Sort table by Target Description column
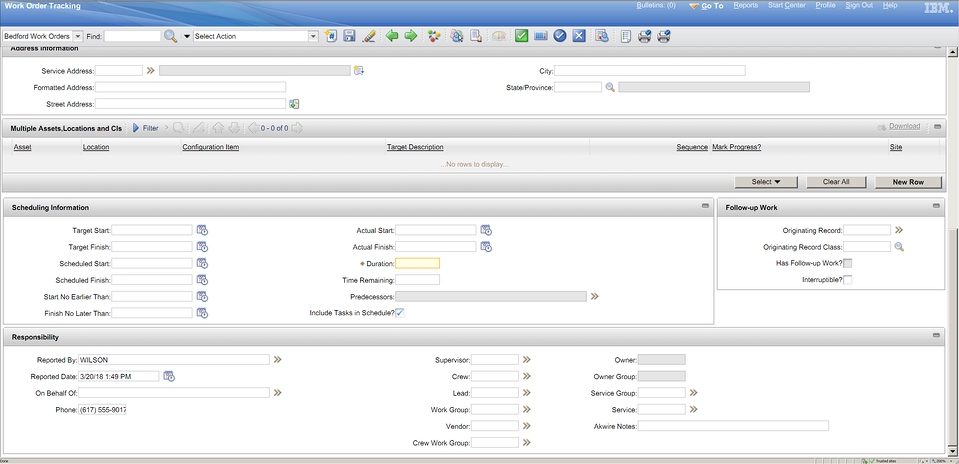Viewport: 959px width, 464px height. 415,147
